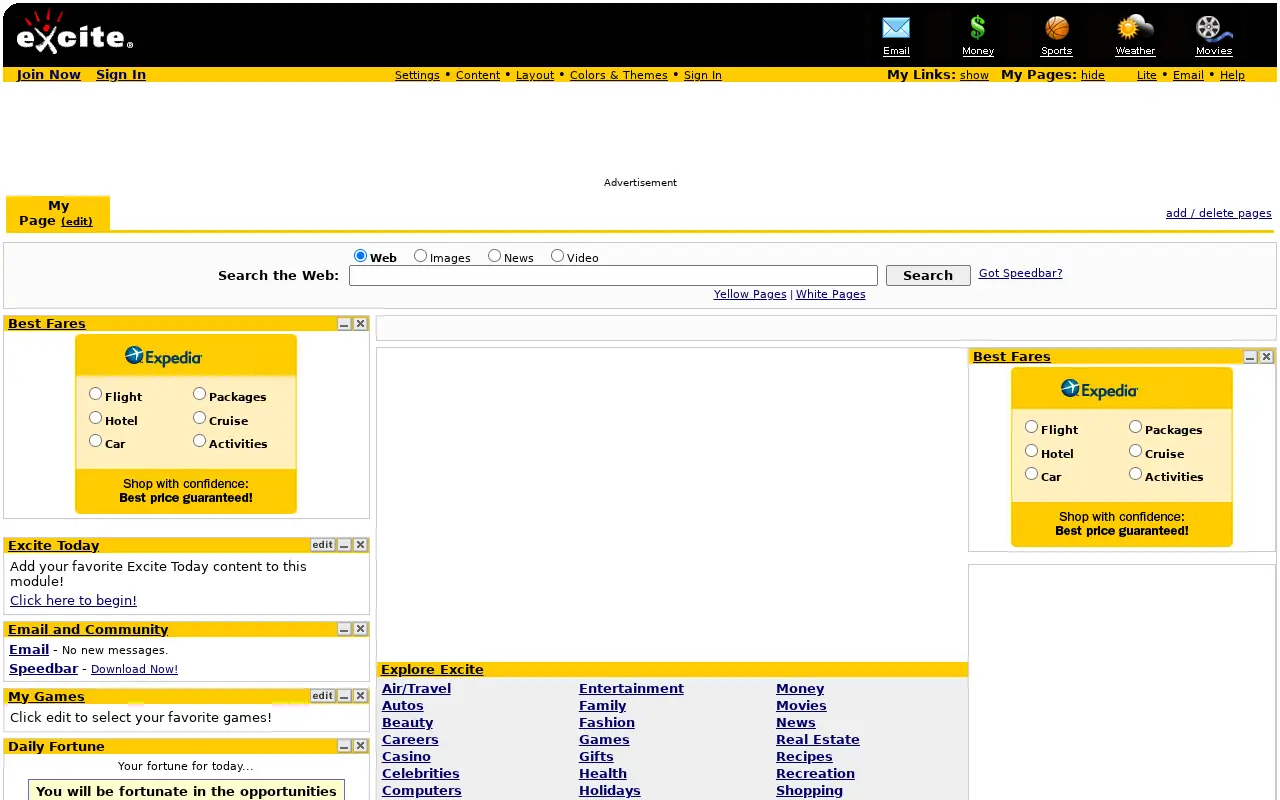The width and height of the screenshot is (1280, 800).
Task: Click the Got Speedbar? link
Action: click(1020, 273)
